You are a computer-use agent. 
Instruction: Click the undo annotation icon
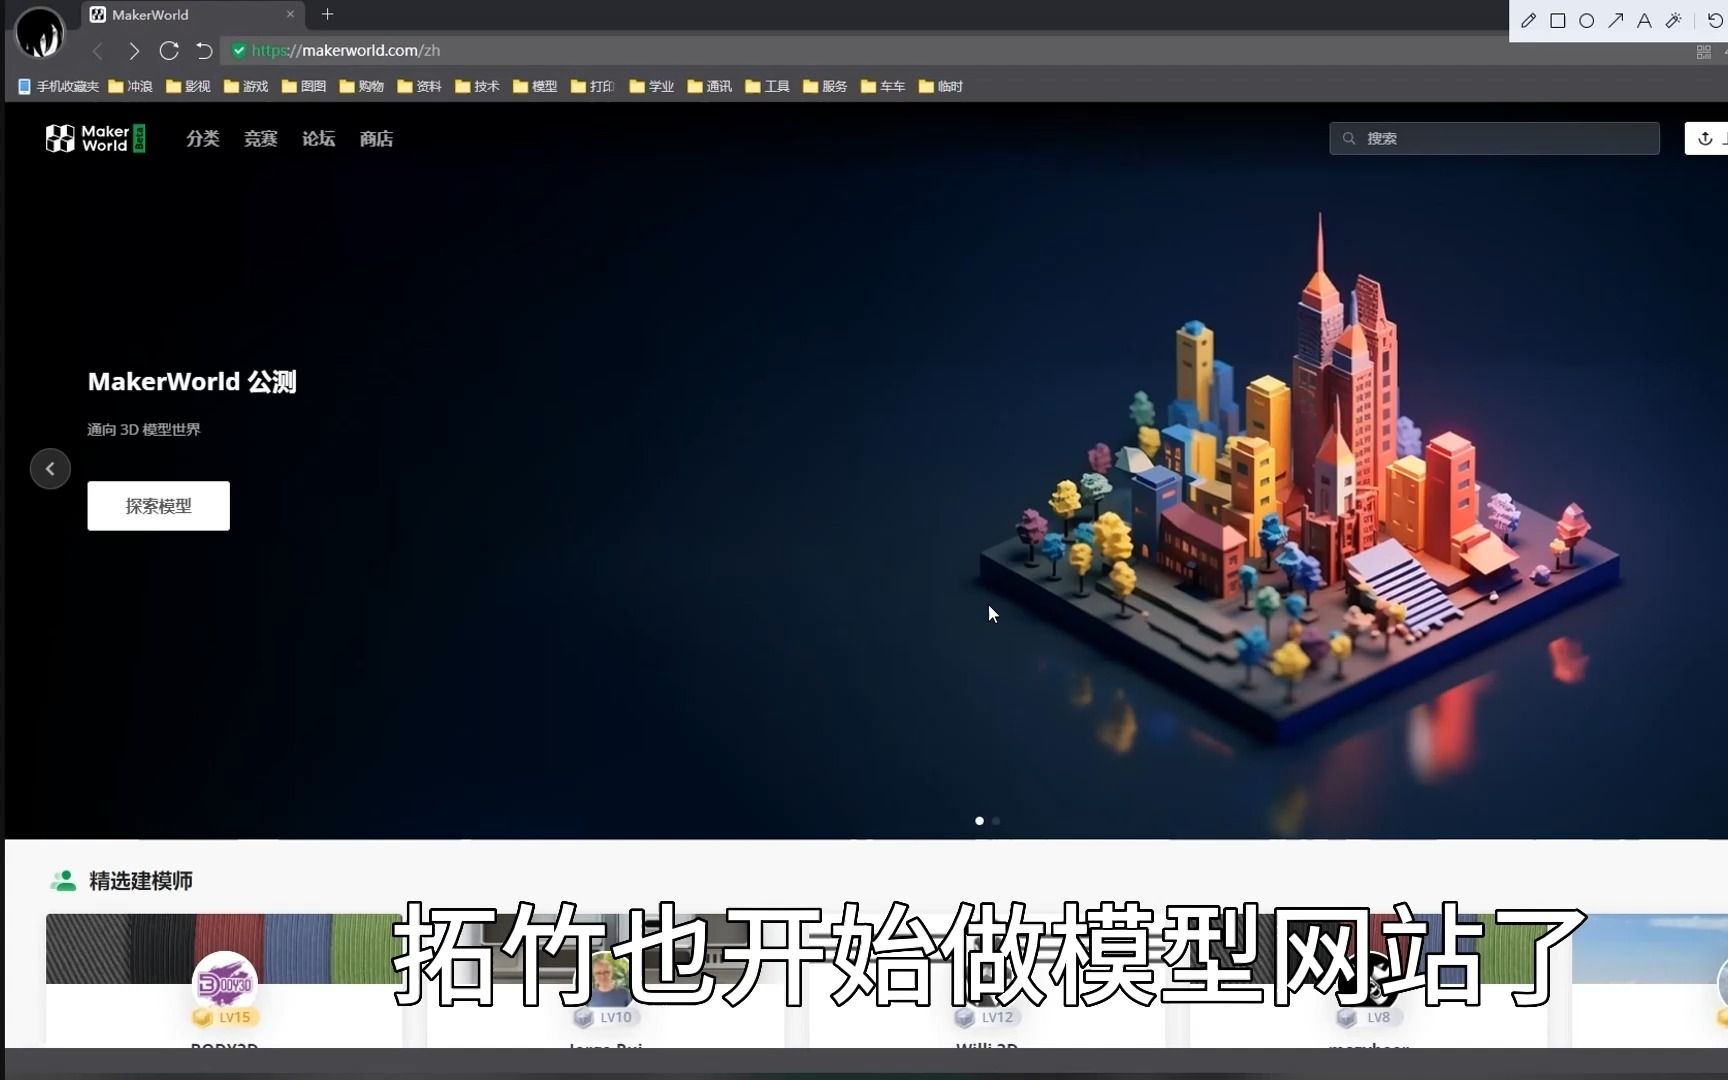click(1715, 20)
